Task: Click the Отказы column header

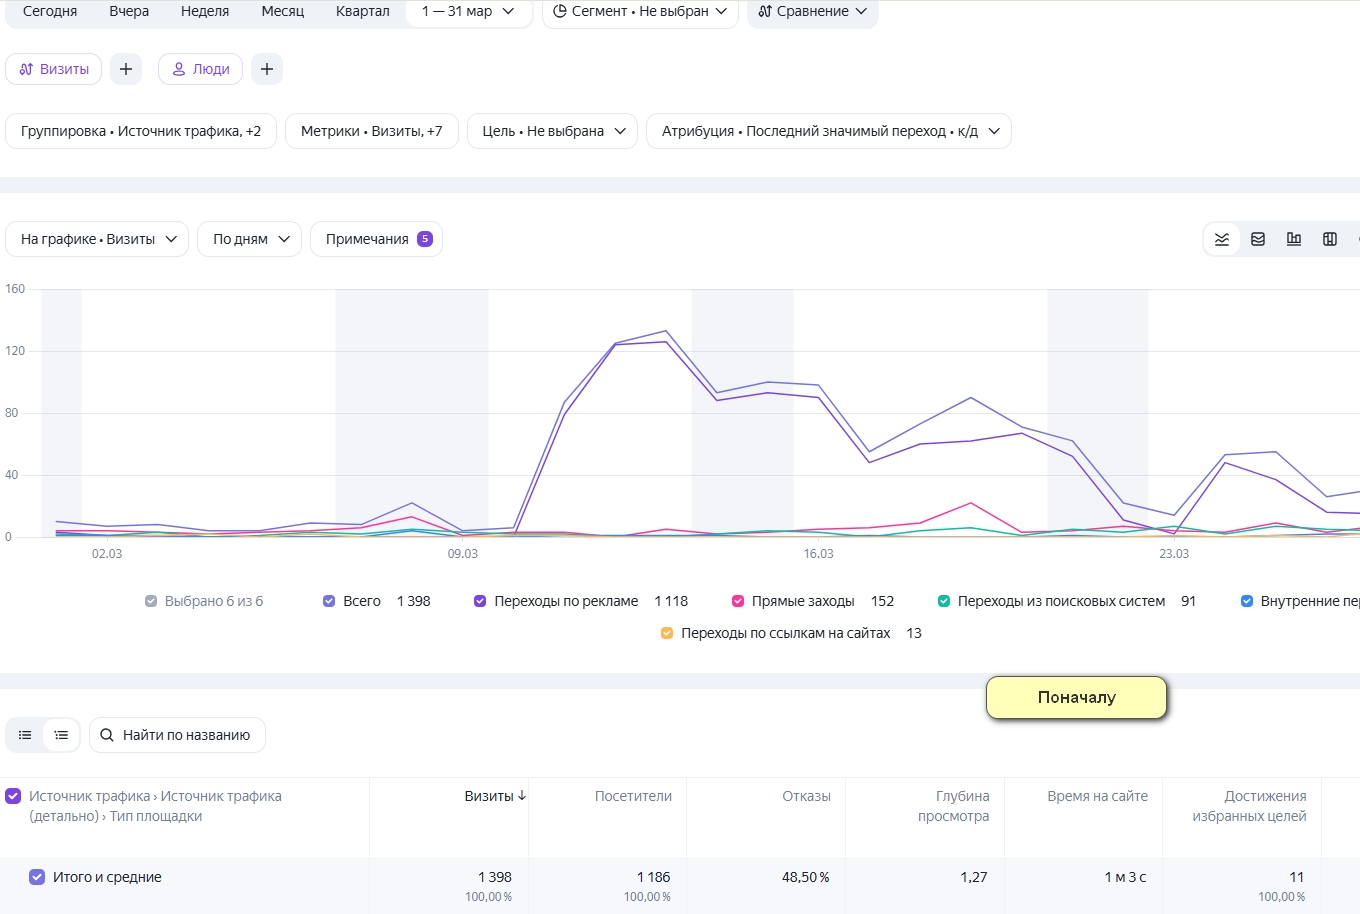Action: tap(806, 796)
